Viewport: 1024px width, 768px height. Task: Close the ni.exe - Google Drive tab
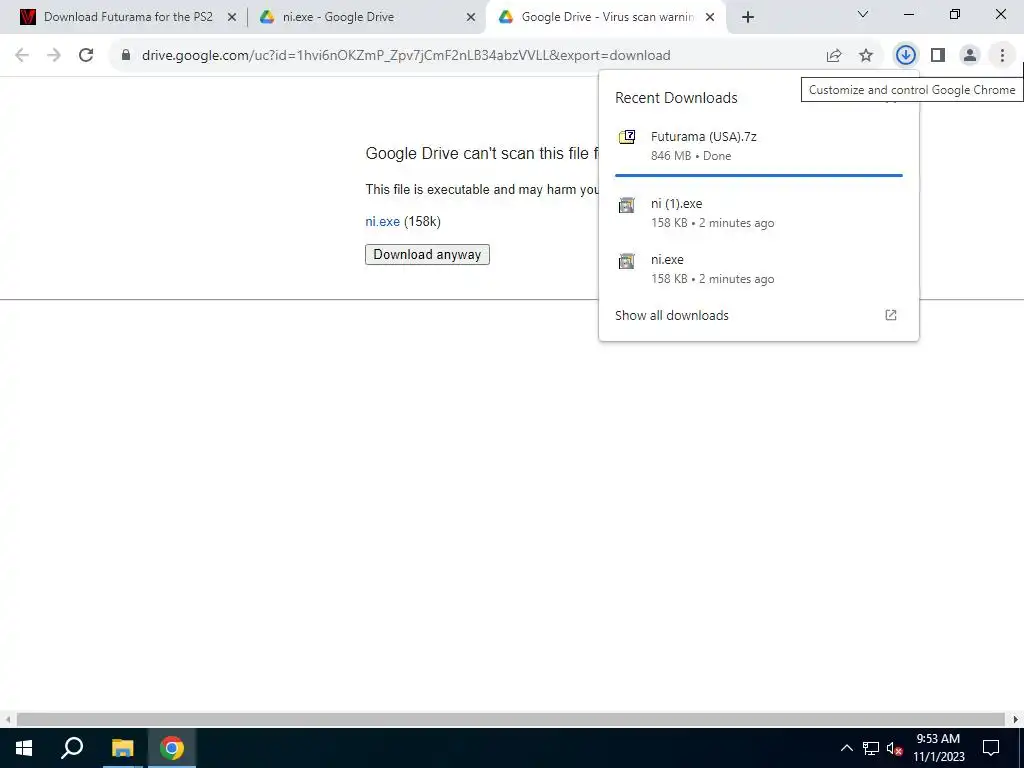[470, 18]
